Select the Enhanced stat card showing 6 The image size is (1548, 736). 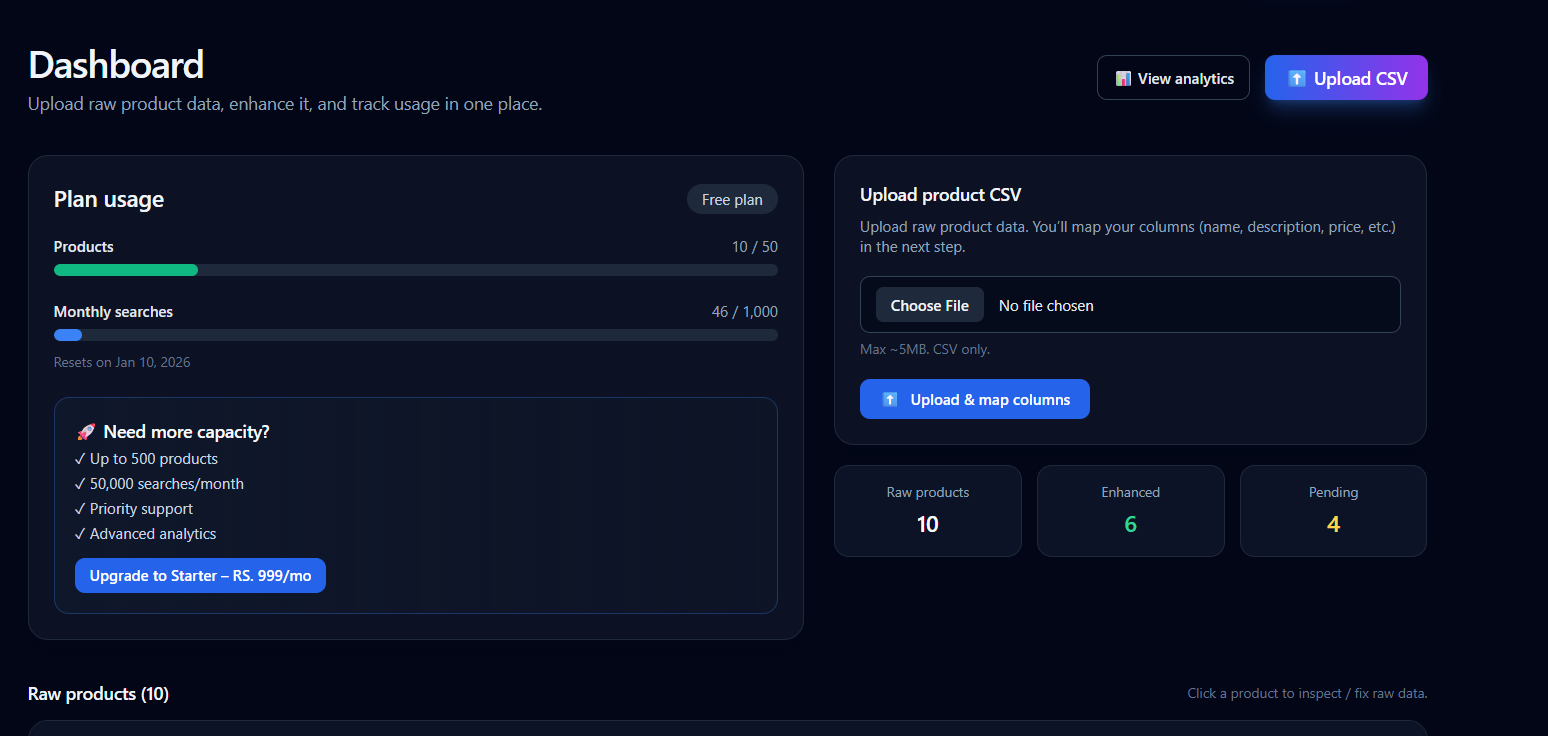click(1130, 510)
